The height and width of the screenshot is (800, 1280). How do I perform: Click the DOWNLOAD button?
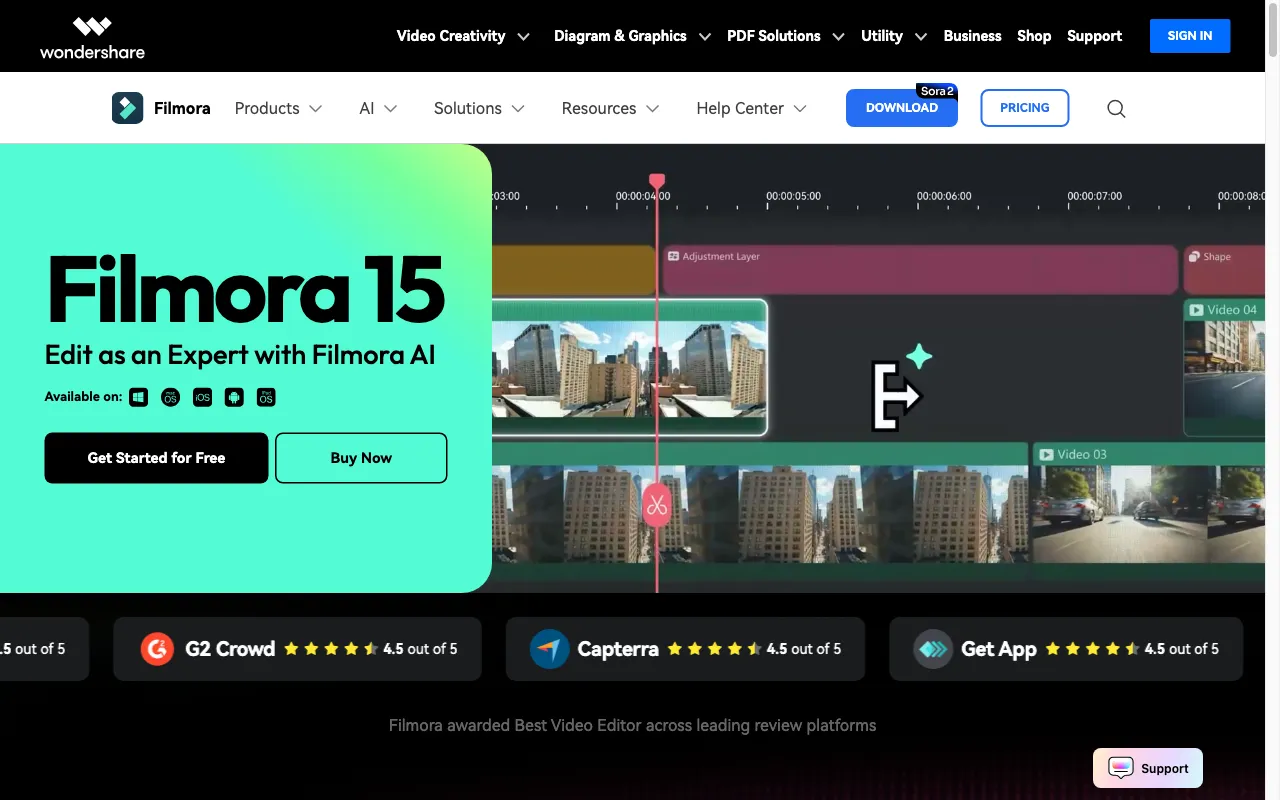point(902,108)
